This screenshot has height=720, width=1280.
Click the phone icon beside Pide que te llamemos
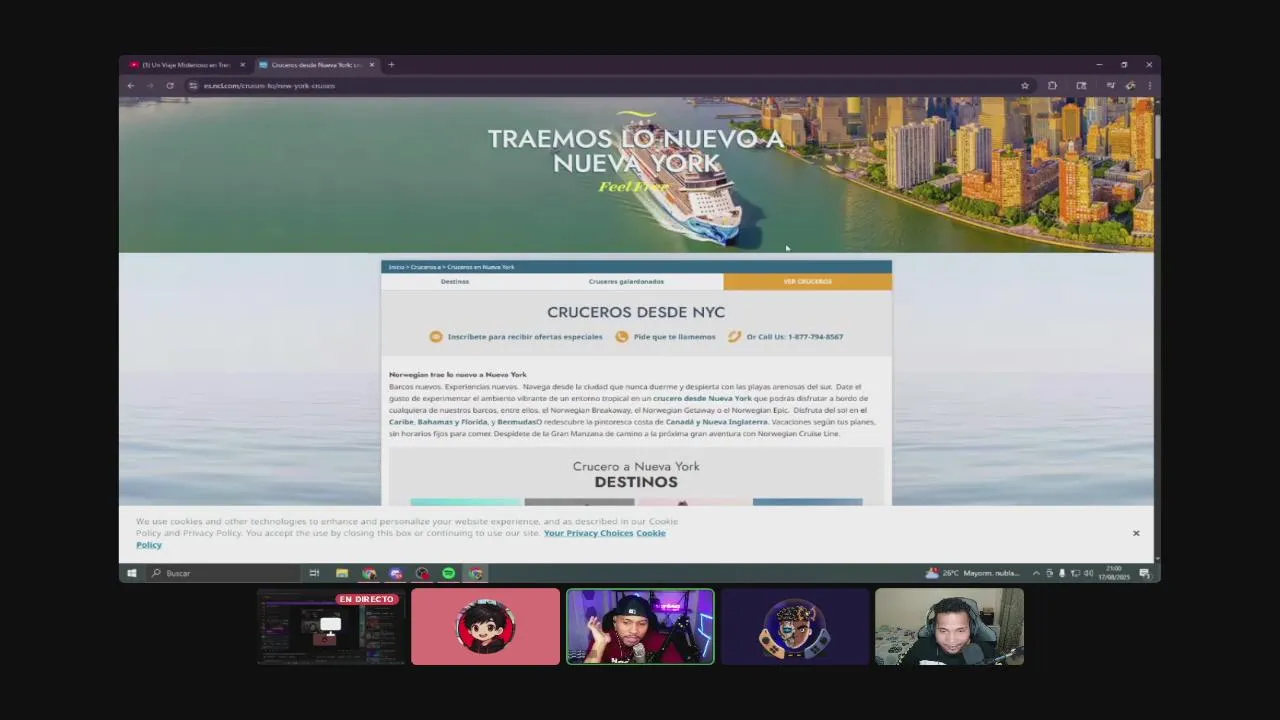pyautogui.click(x=622, y=337)
